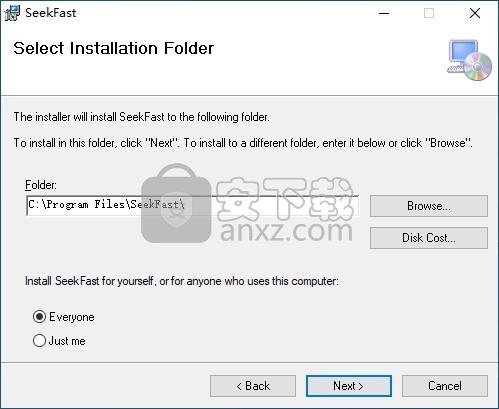Click the greyed-out maximize window button
499x409 pixels.
[429, 13]
